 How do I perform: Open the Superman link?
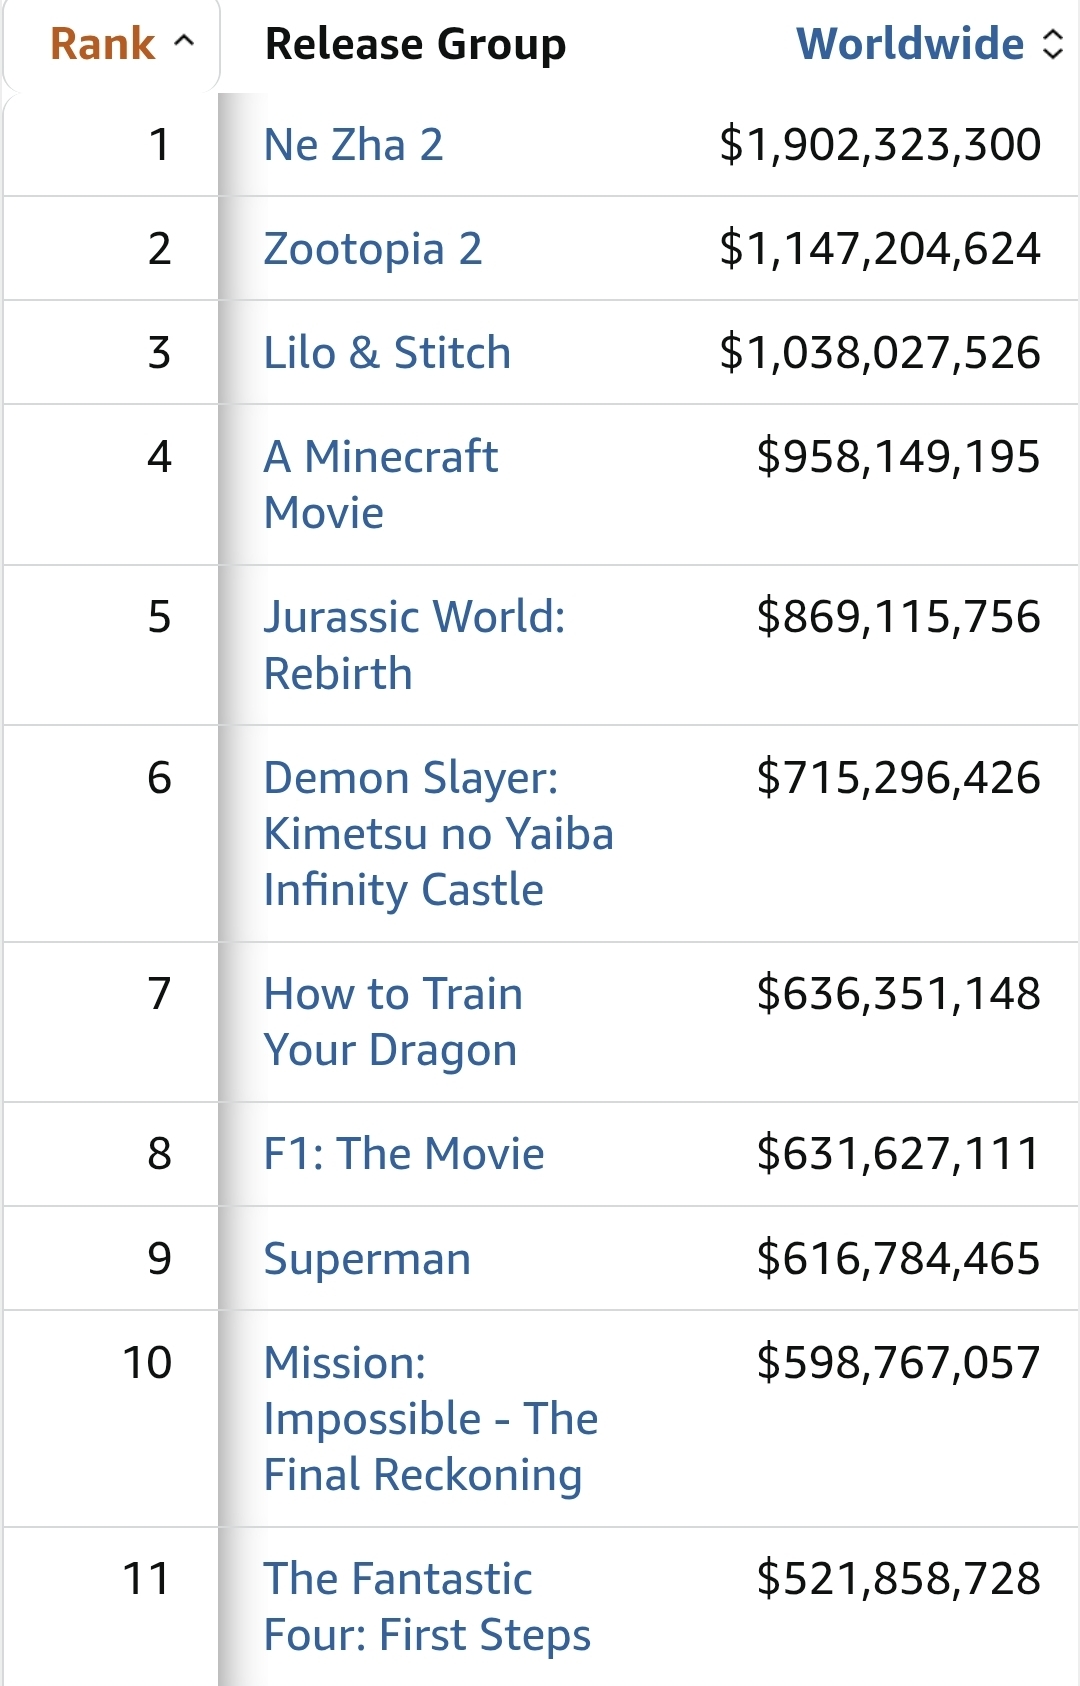(x=367, y=1258)
